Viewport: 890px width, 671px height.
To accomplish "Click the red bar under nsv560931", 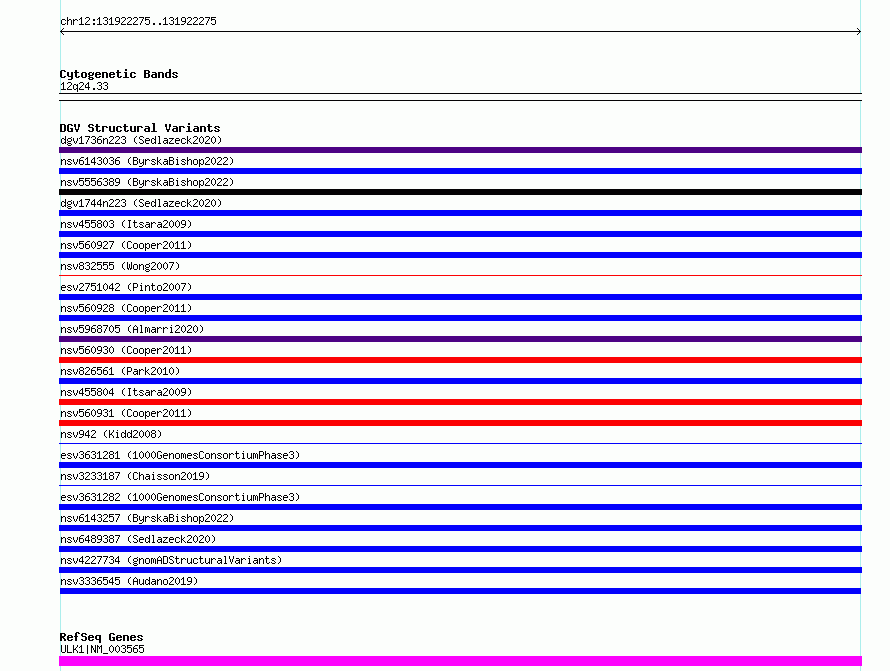I will (x=460, y=423).
